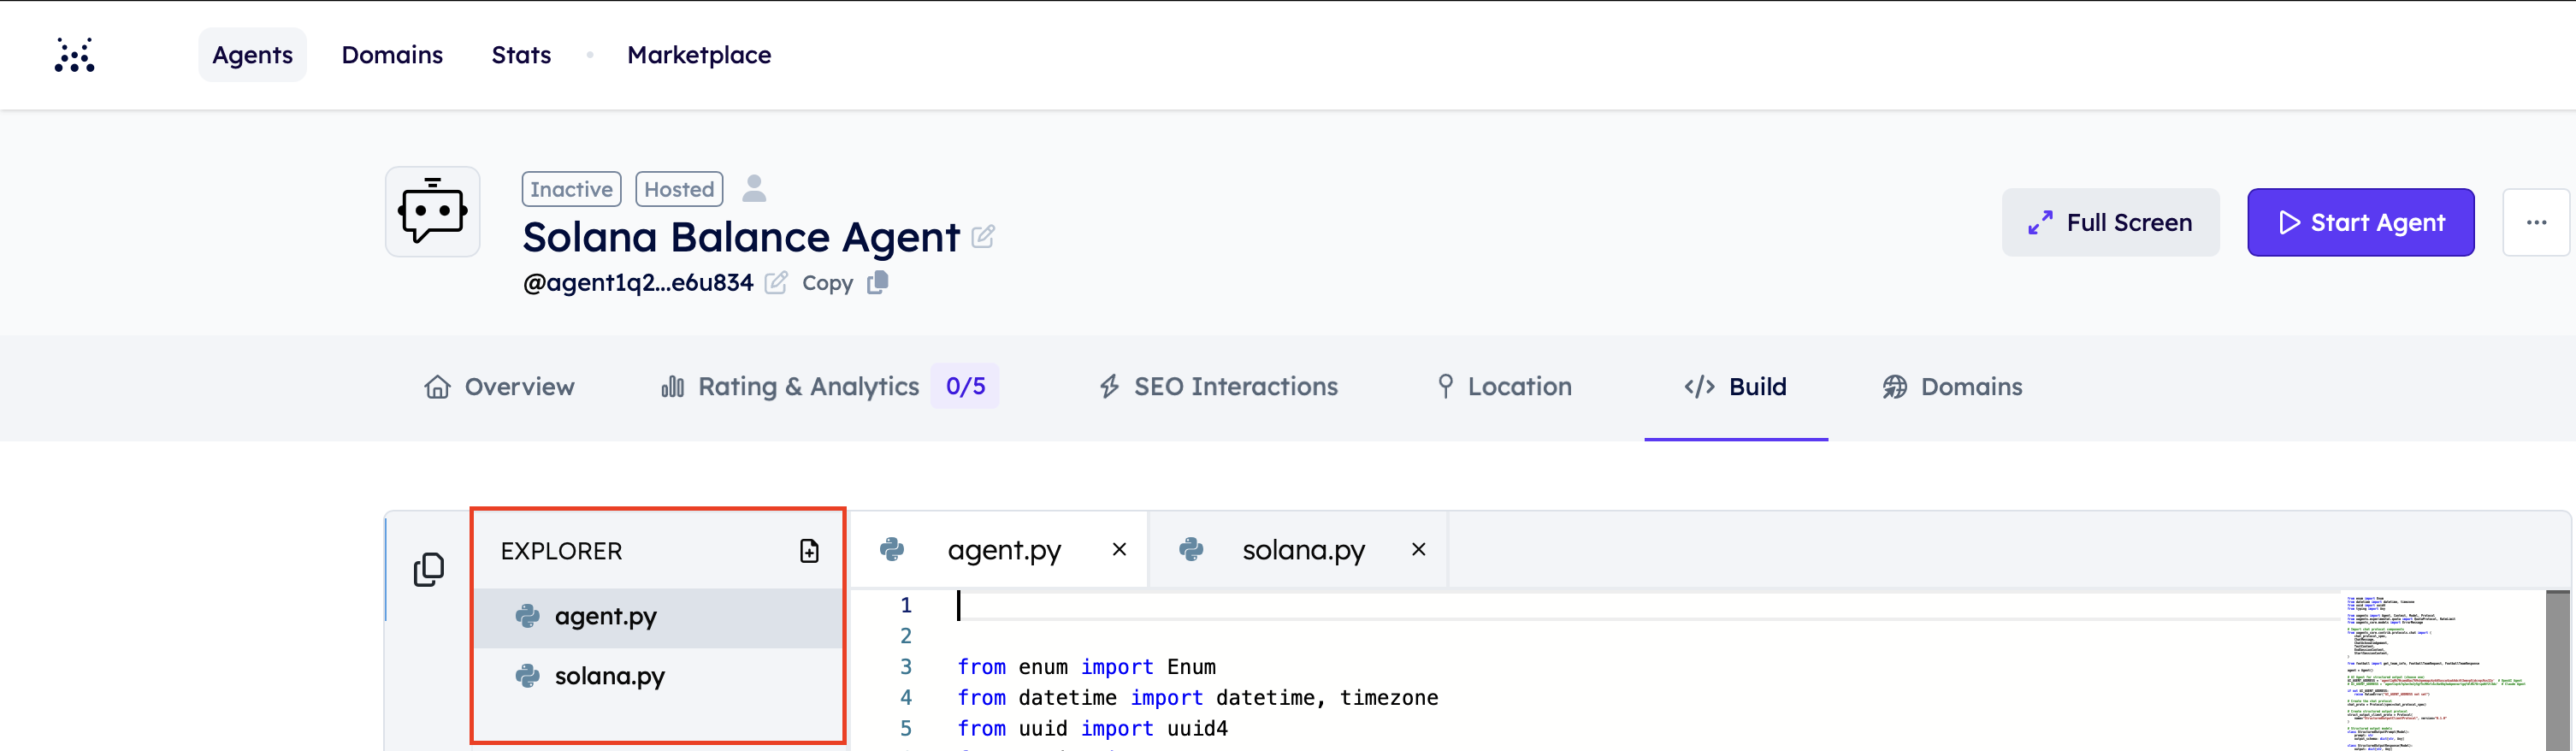Open Marketplace in top navigation
This screenshot has height=751, width=2576.
tap(698, 55)
